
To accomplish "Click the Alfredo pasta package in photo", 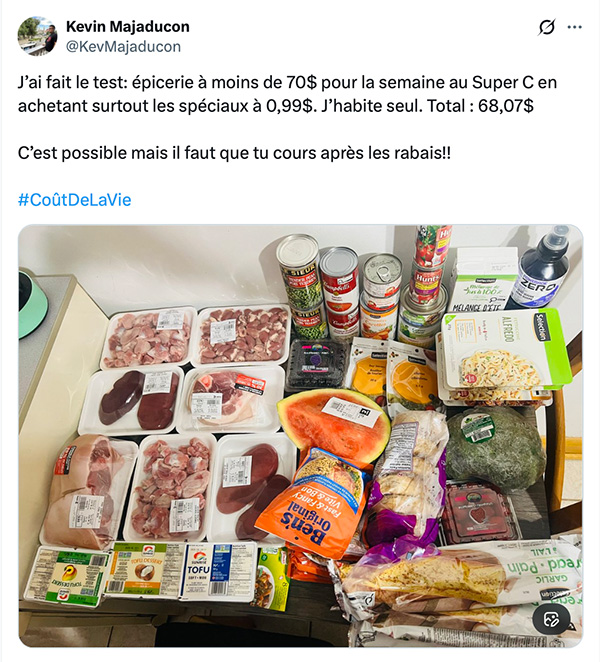I will pos(504,350).
